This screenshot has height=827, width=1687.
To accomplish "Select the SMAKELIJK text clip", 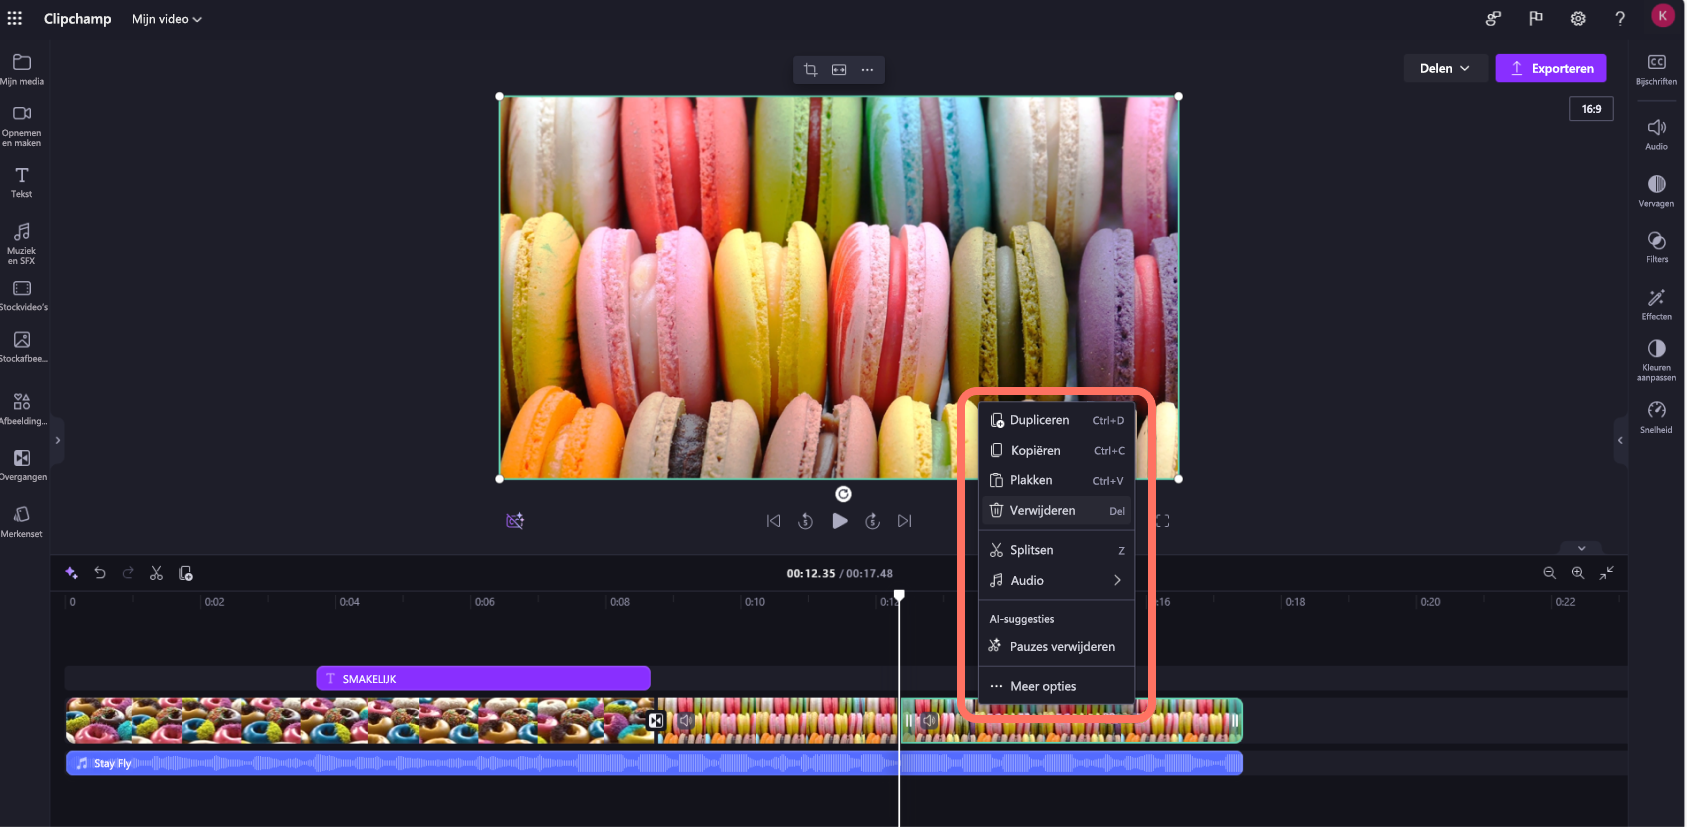I will pyautogui.click(x=484, y=679).
